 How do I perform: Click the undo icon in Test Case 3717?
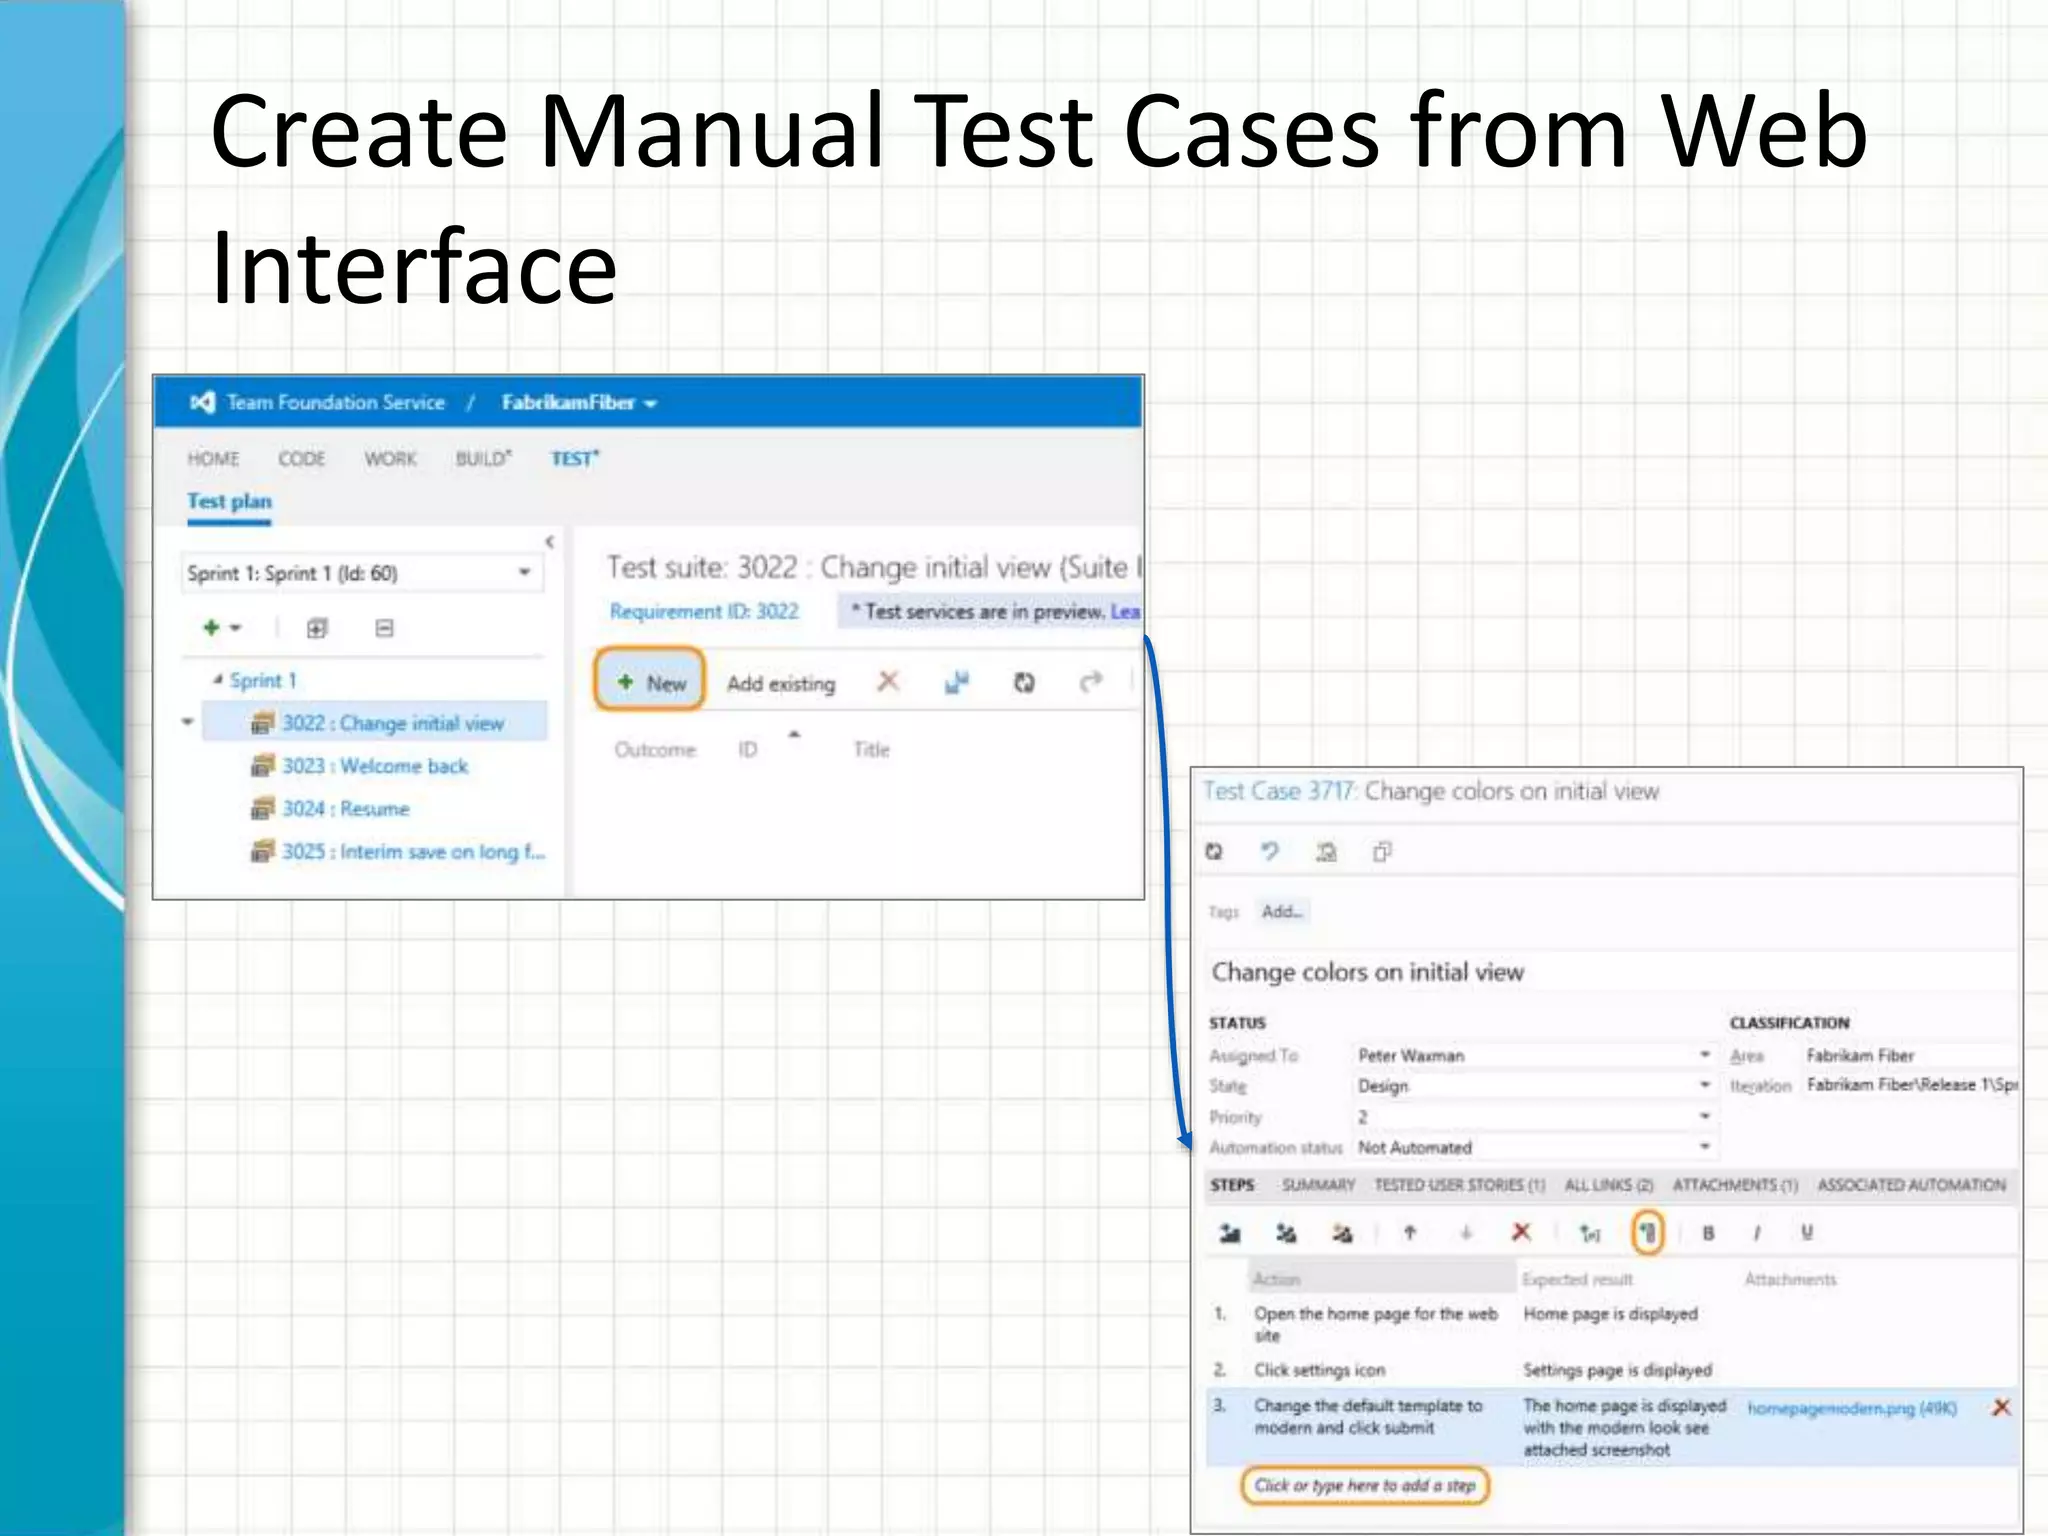coord(1269,852)
